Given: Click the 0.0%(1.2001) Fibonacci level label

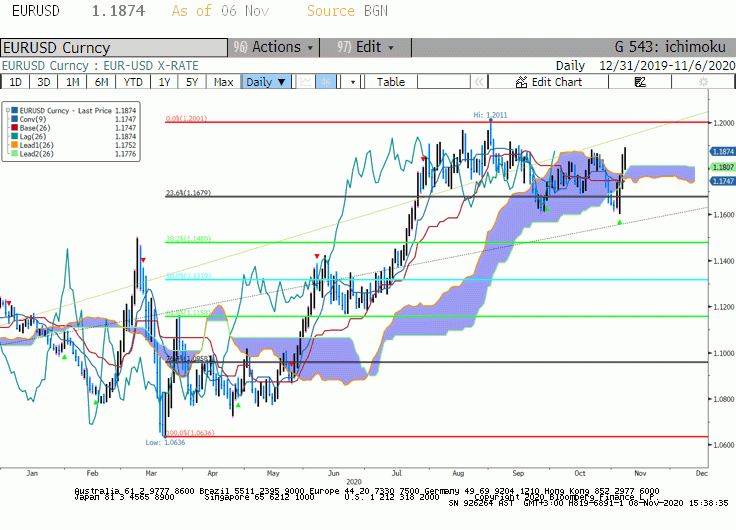Looking at the screenshot, I should pos(186,118).
